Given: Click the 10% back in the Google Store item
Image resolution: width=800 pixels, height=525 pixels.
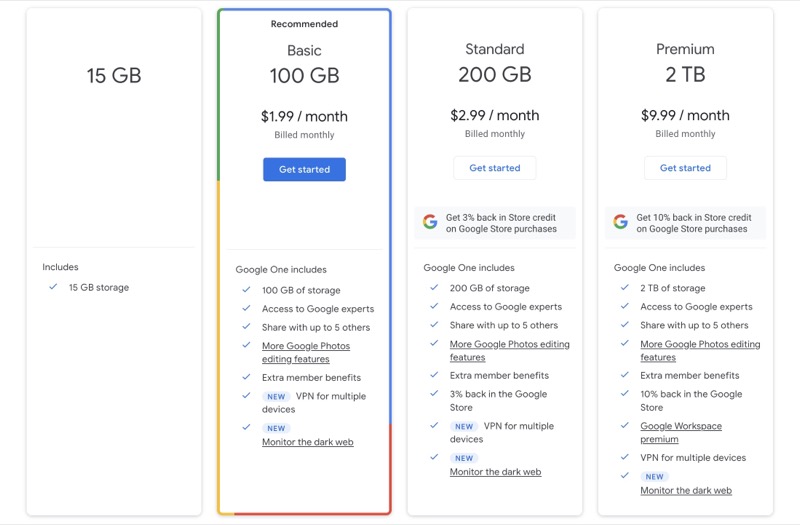Looking at the screenshot, I should pyautogui.click(x=691, y=401).
